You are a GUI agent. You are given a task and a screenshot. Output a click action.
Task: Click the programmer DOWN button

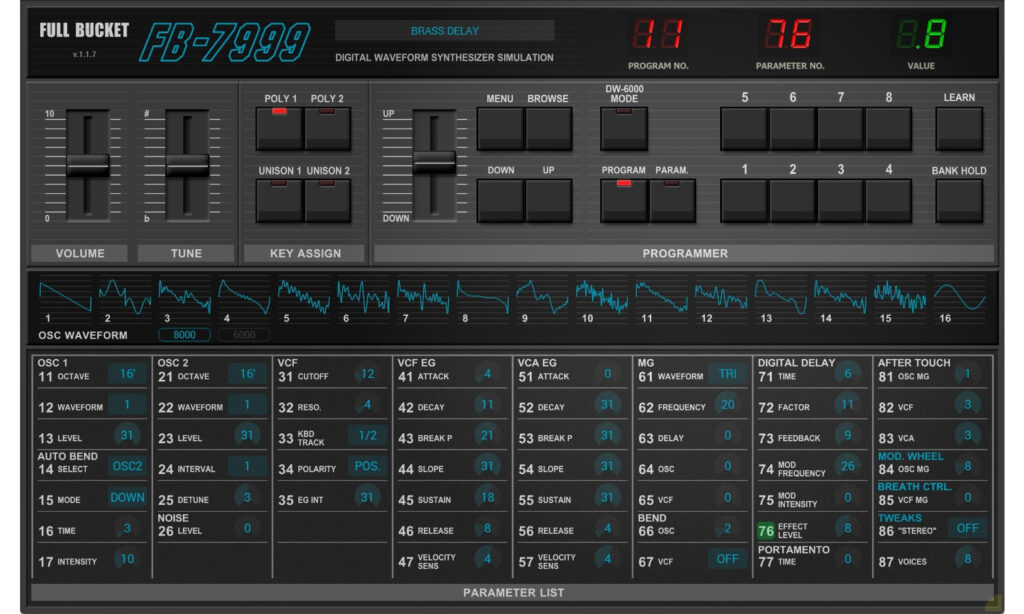point(500,201)
